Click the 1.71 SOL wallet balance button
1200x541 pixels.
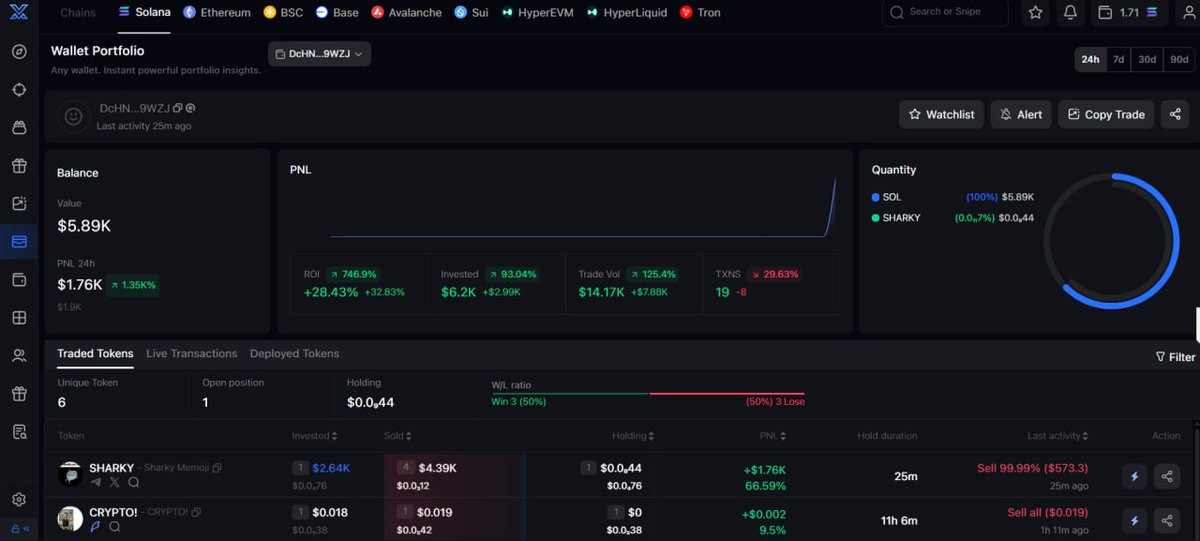tap(1128, 13)
